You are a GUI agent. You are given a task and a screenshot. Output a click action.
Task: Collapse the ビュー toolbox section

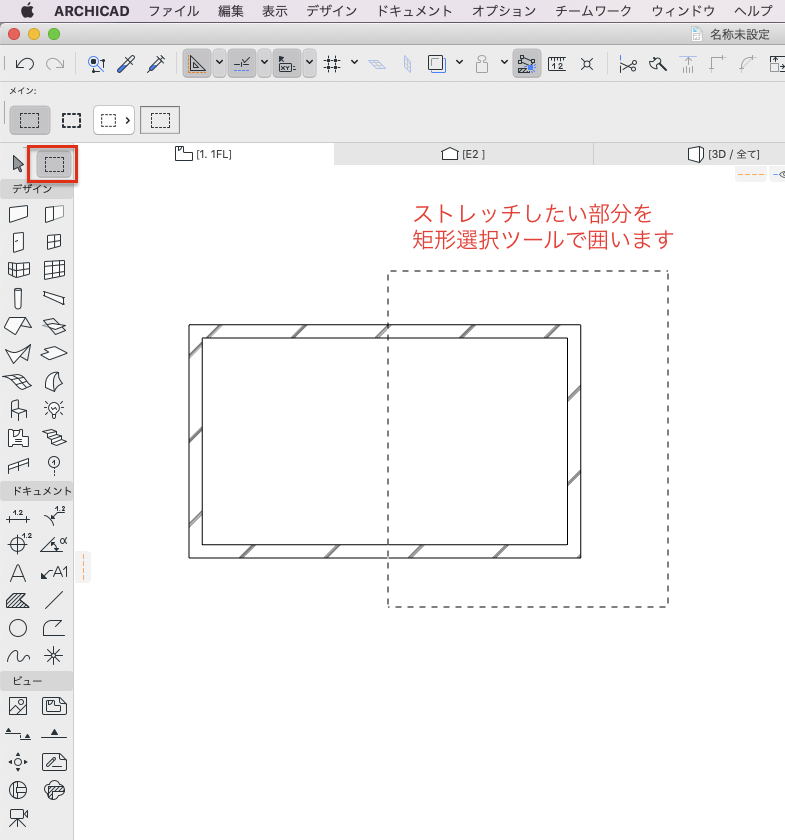click(36, 681)
